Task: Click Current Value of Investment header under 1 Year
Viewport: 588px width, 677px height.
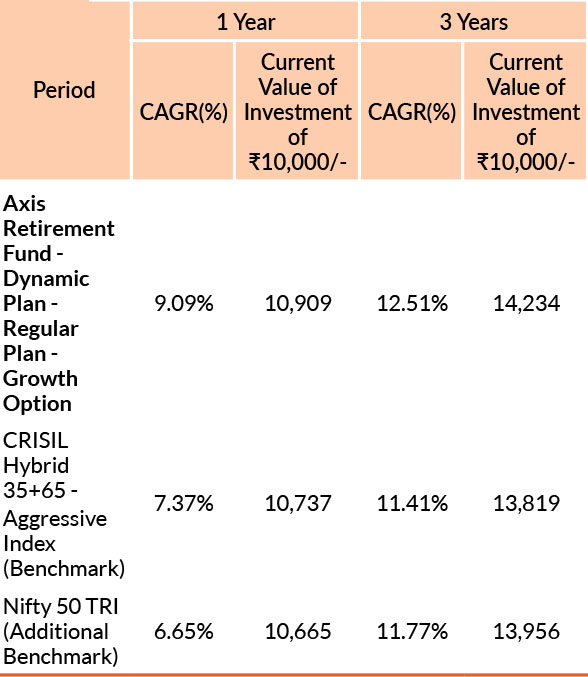Action: [x=297, y=112]
